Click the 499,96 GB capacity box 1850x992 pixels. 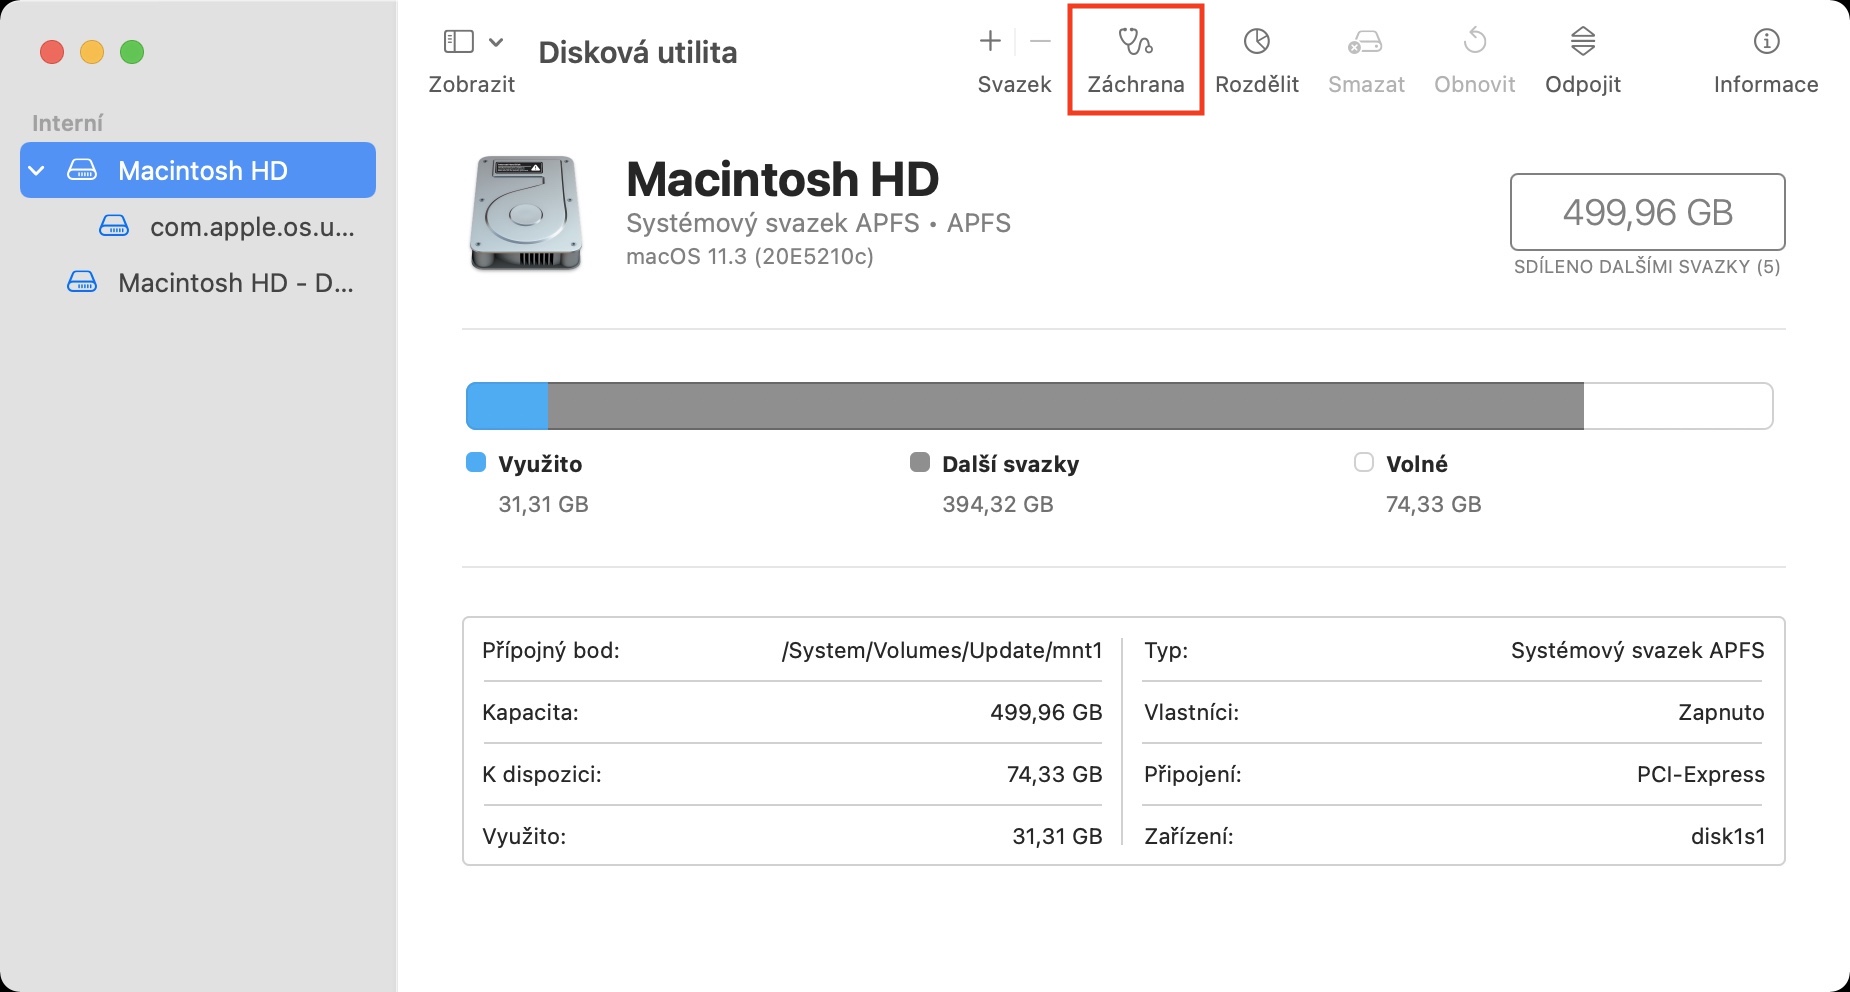click(1647, 212)
